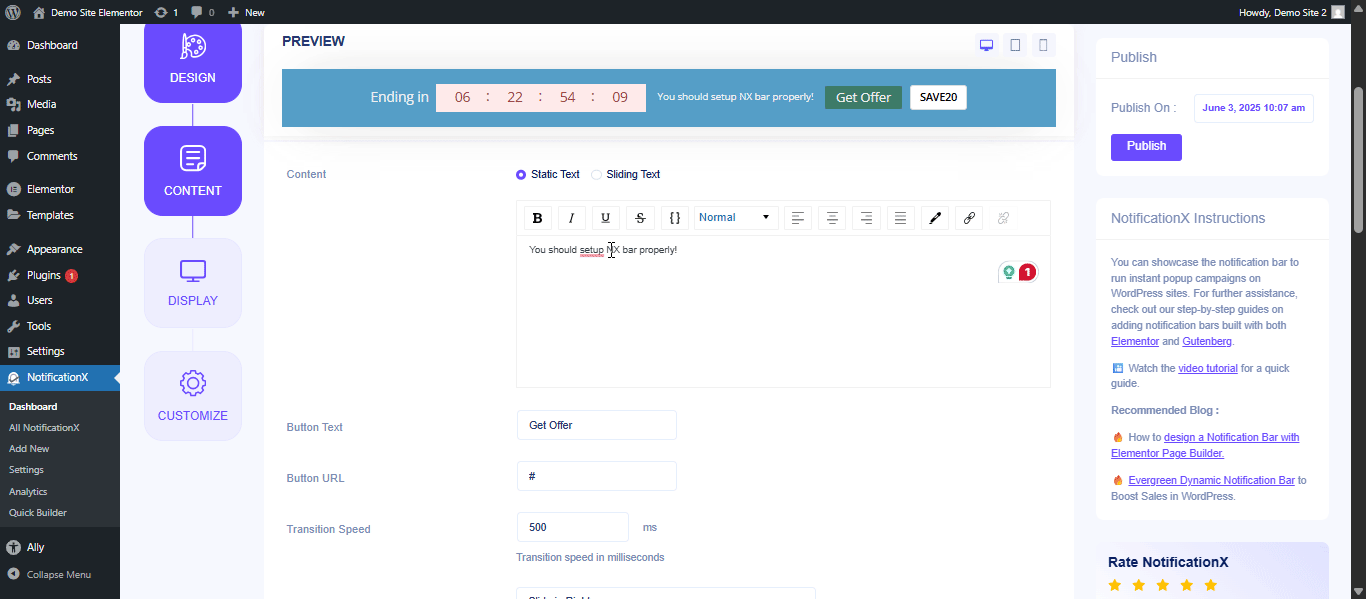Screen dimensions: 1366x599
Task: Justify text in editor
Action: point(901,218)
